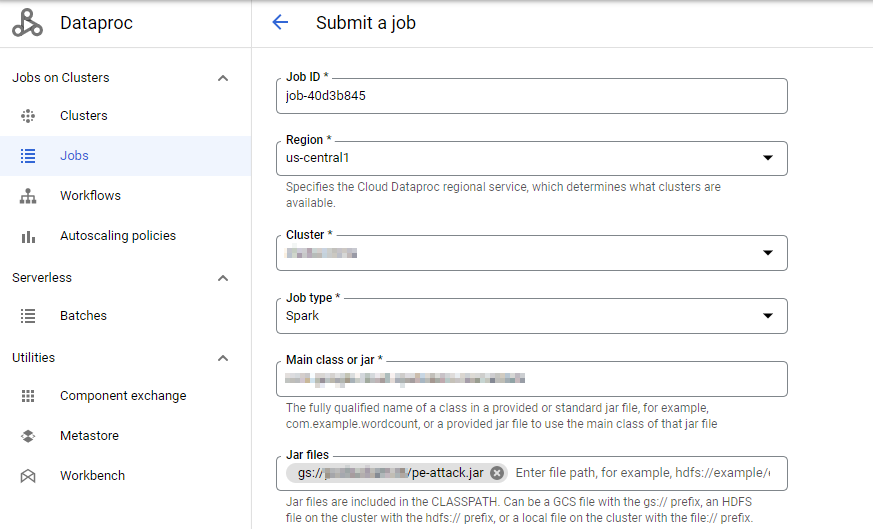Click the Autoscaling policies chart icon
This screenshot has width=873, height=529.
pos(28,236)
